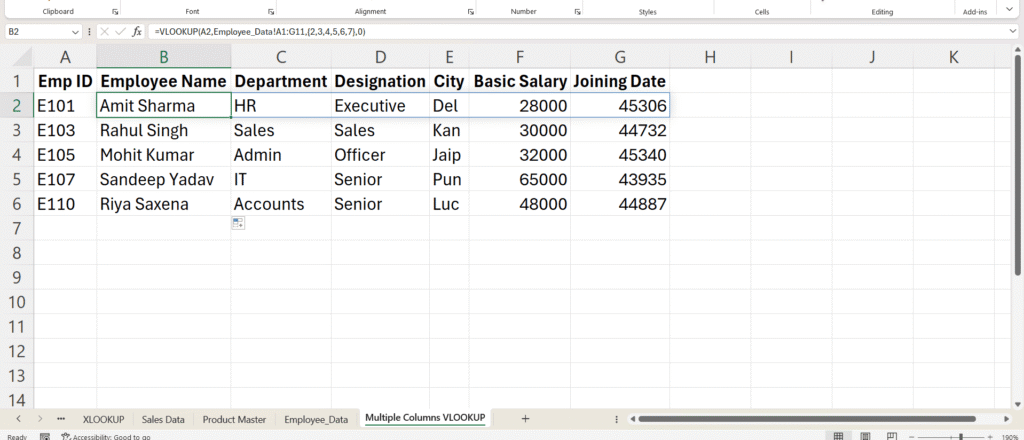Screen dimensions: 1024x440
Task: Open the Font settings dialog launcher
Action: pyautogui.click(x=270, y=12)
